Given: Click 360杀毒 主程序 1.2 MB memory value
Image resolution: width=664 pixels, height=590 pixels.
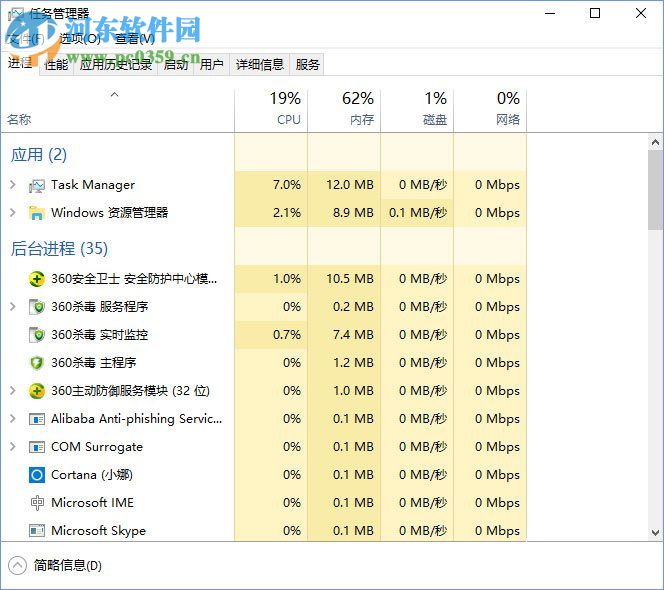Looking at the screenshot, I should 353,363.
